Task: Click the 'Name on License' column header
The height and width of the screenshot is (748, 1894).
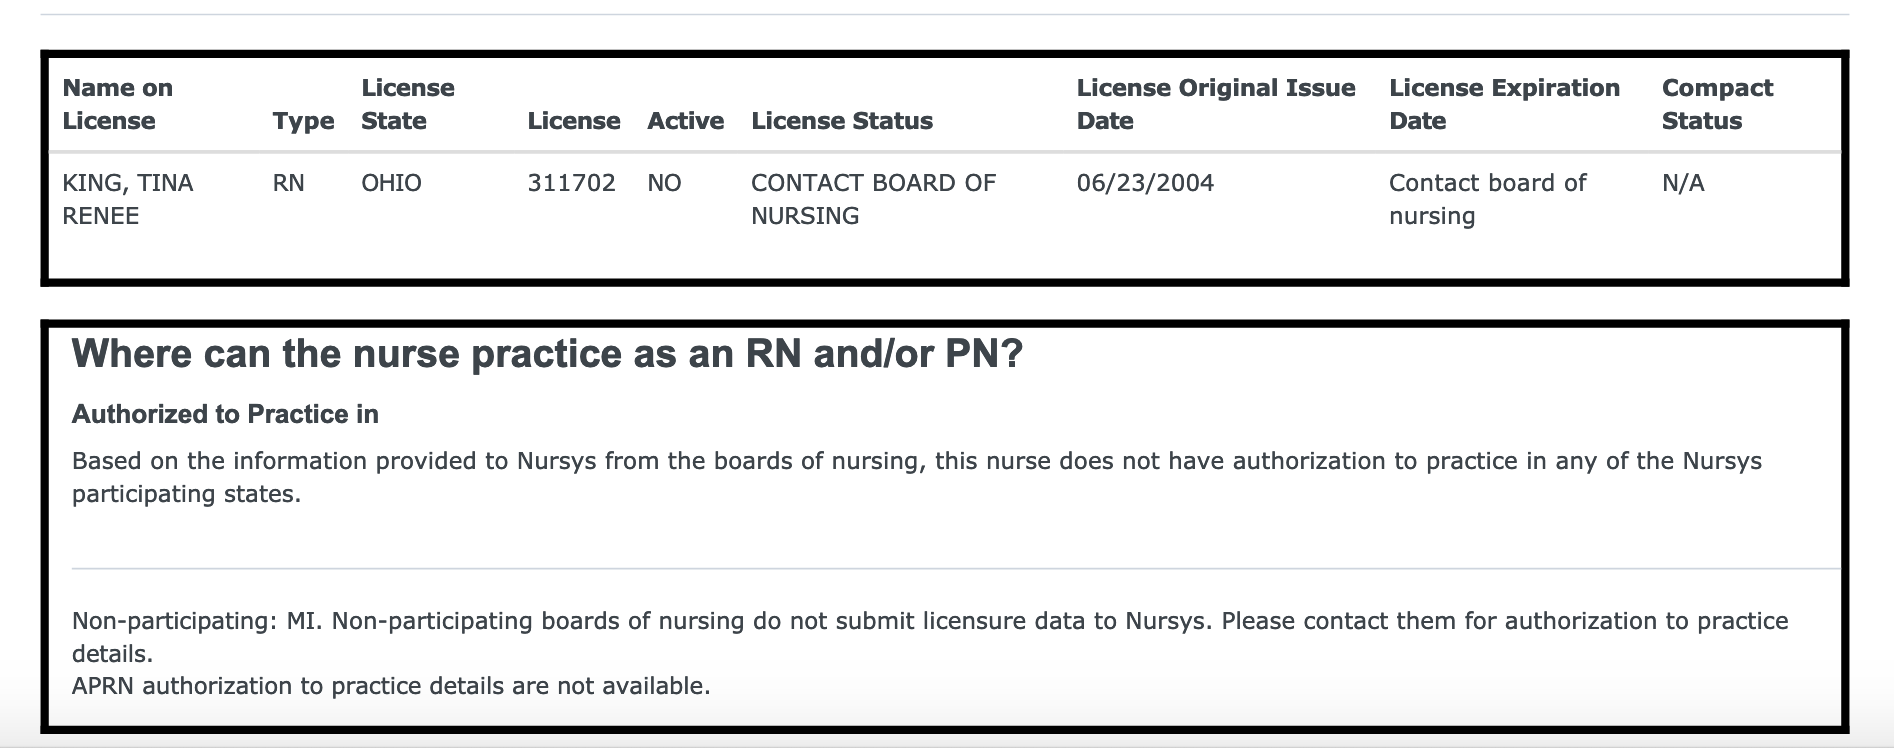Action: 117,104
